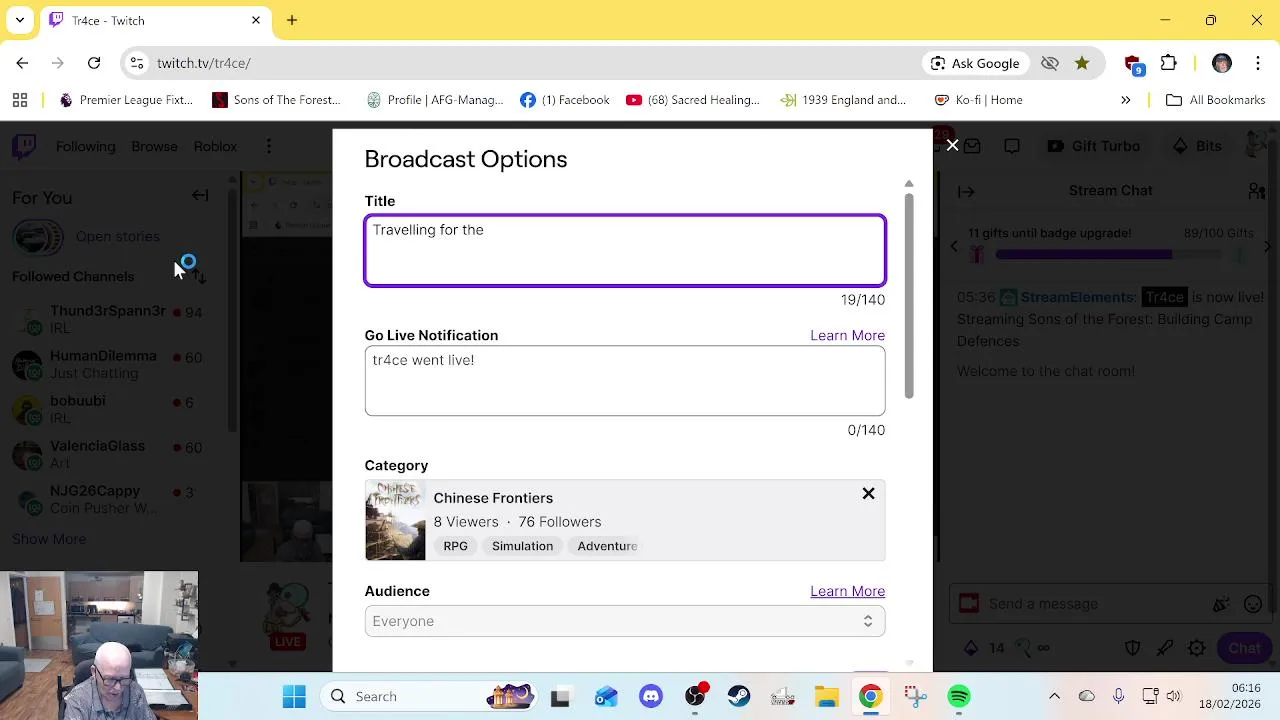Open the Bits purchase button

(x=1197, y=146)
